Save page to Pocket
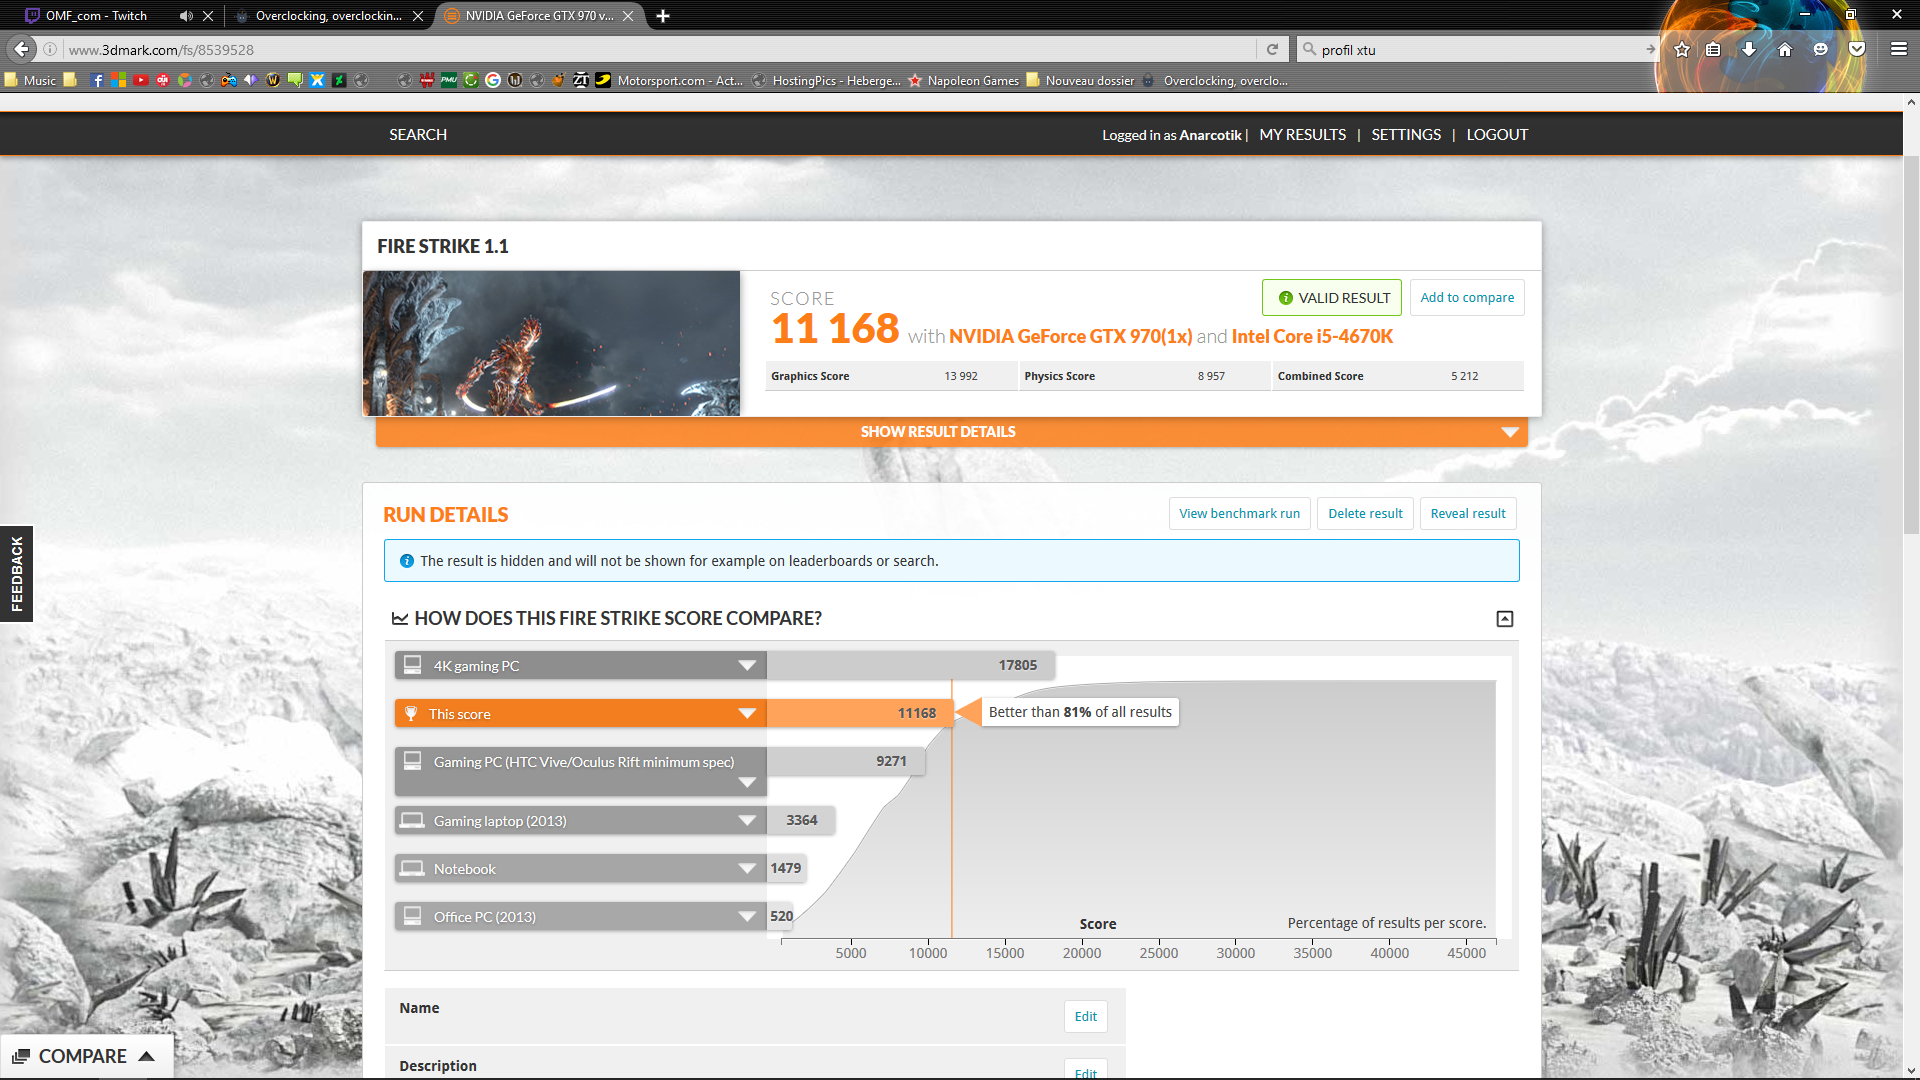 click(1857, 49)
